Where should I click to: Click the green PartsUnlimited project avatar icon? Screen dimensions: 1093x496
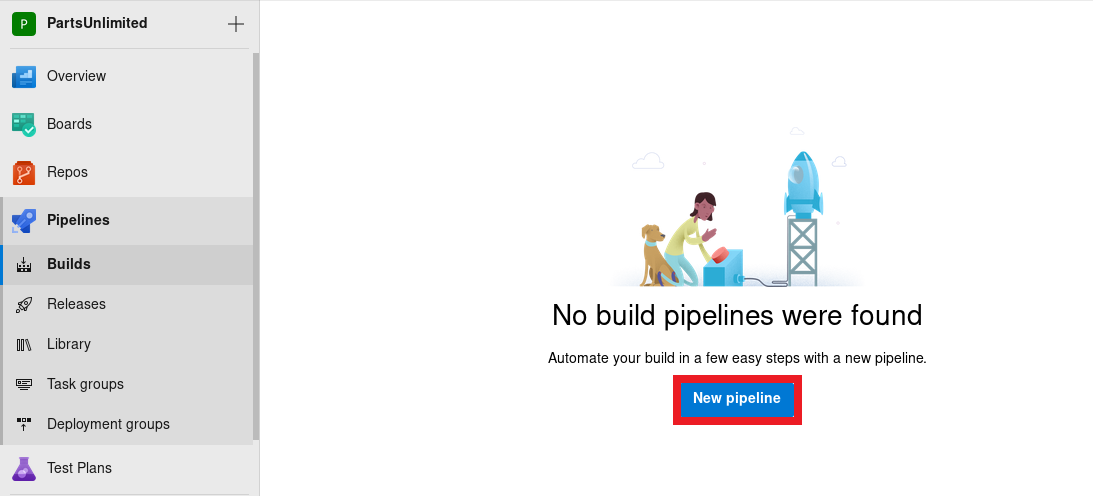pos(24,24)
